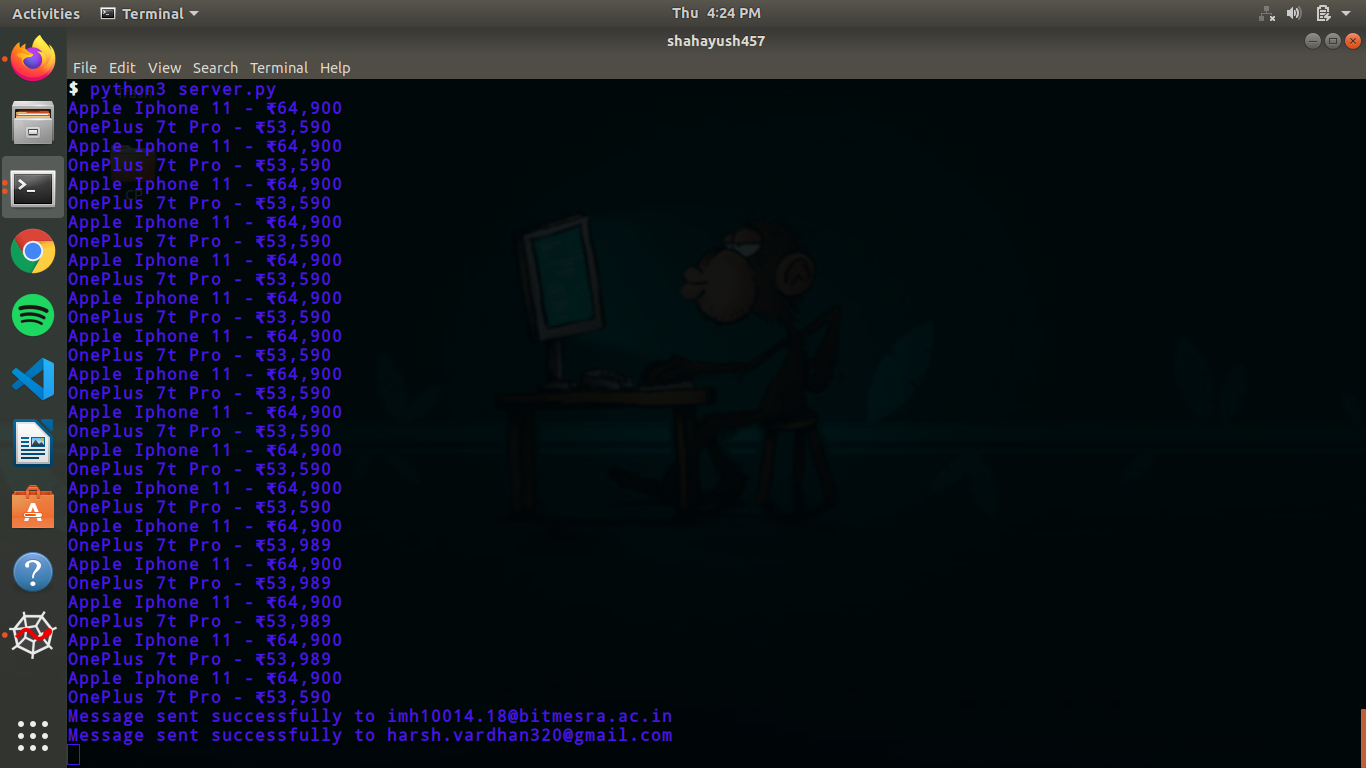Click the harsh.vardhan320@gmail.com message line
Image resolution: width=1366 pixels, height=768 pixels.
coord(370,735)
